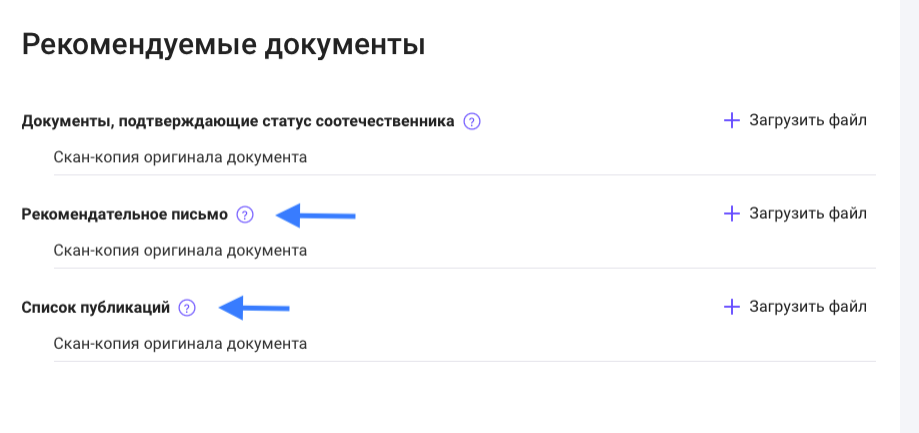Click Скан-копия оригинала документа under Список публикаций
The width and height of the screenshot is (919, 433).
(180, 344)
